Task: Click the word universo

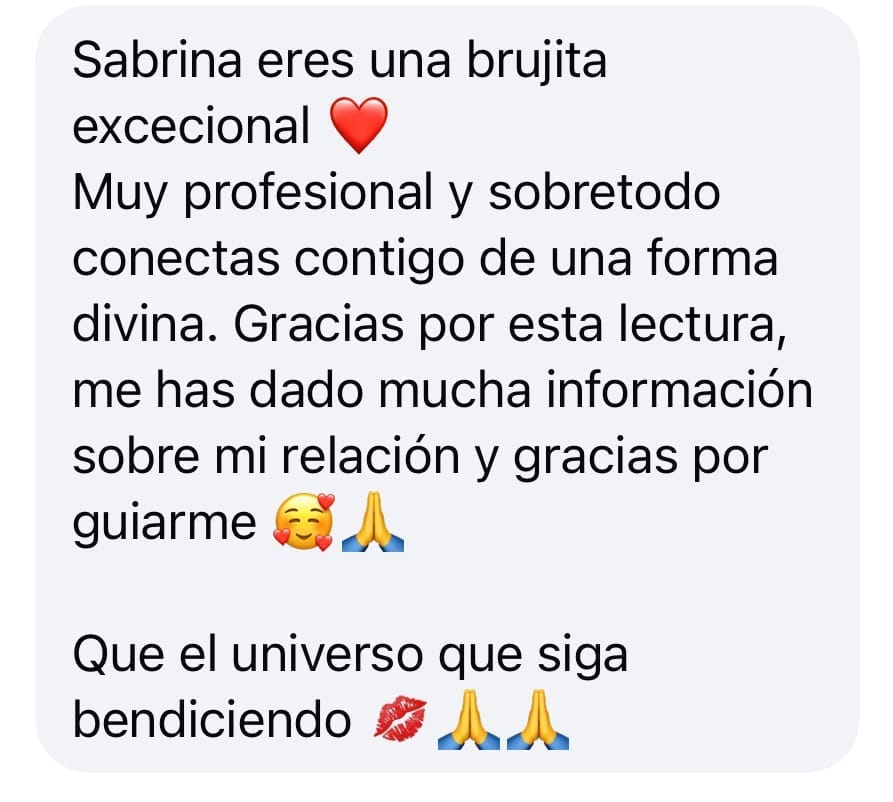Action: pyautogui.click(x=327, y=655)
